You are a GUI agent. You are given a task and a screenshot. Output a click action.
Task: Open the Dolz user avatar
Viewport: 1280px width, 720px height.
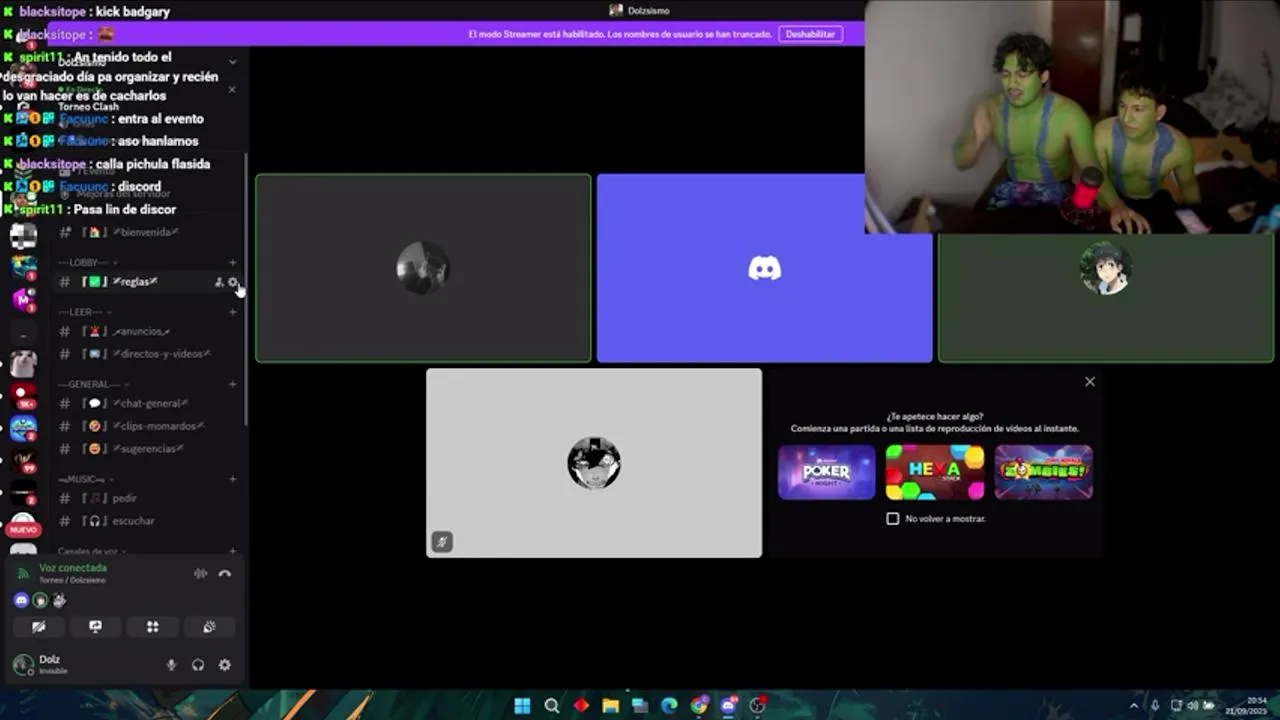(x=22, y=664)
